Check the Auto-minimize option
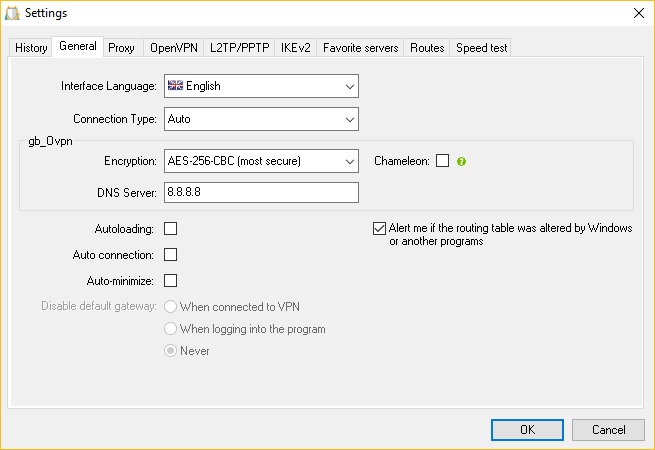Image resolution: width=655 pixels, height=450 pixels. click(170, 280)
